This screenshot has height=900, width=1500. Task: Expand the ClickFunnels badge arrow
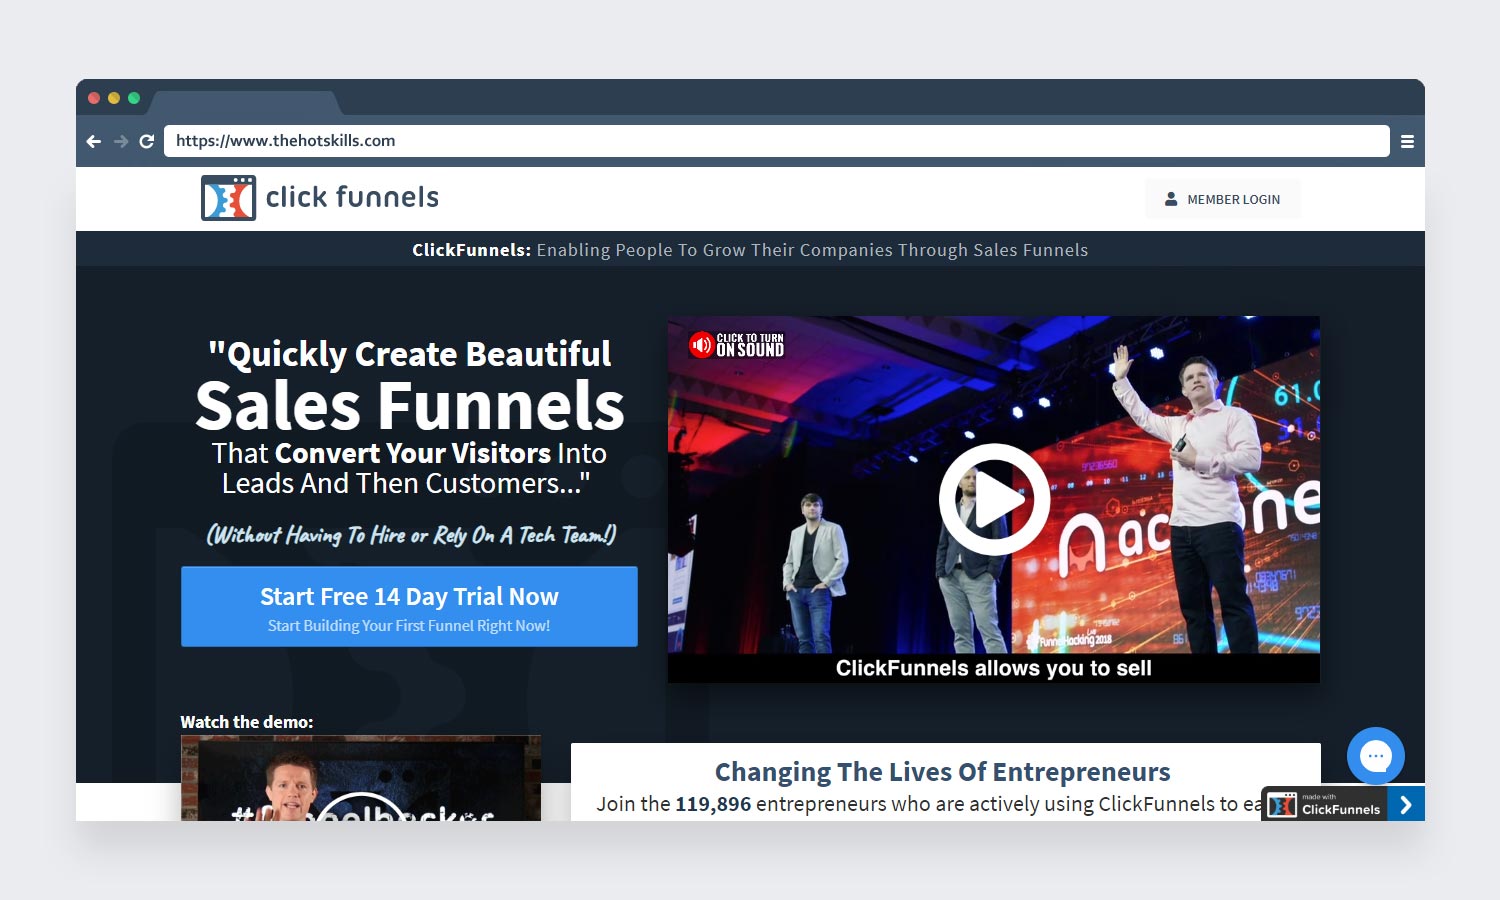1406,804
